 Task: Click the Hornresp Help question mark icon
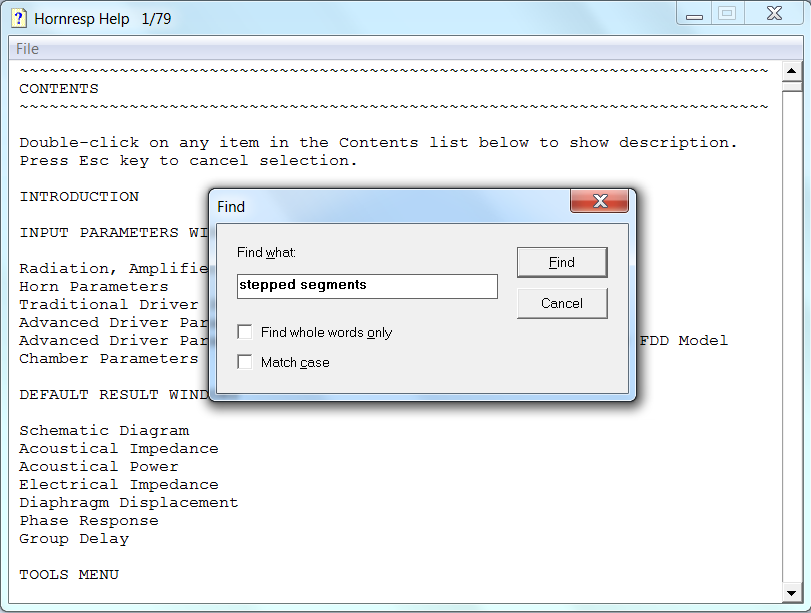pos(19,18)
